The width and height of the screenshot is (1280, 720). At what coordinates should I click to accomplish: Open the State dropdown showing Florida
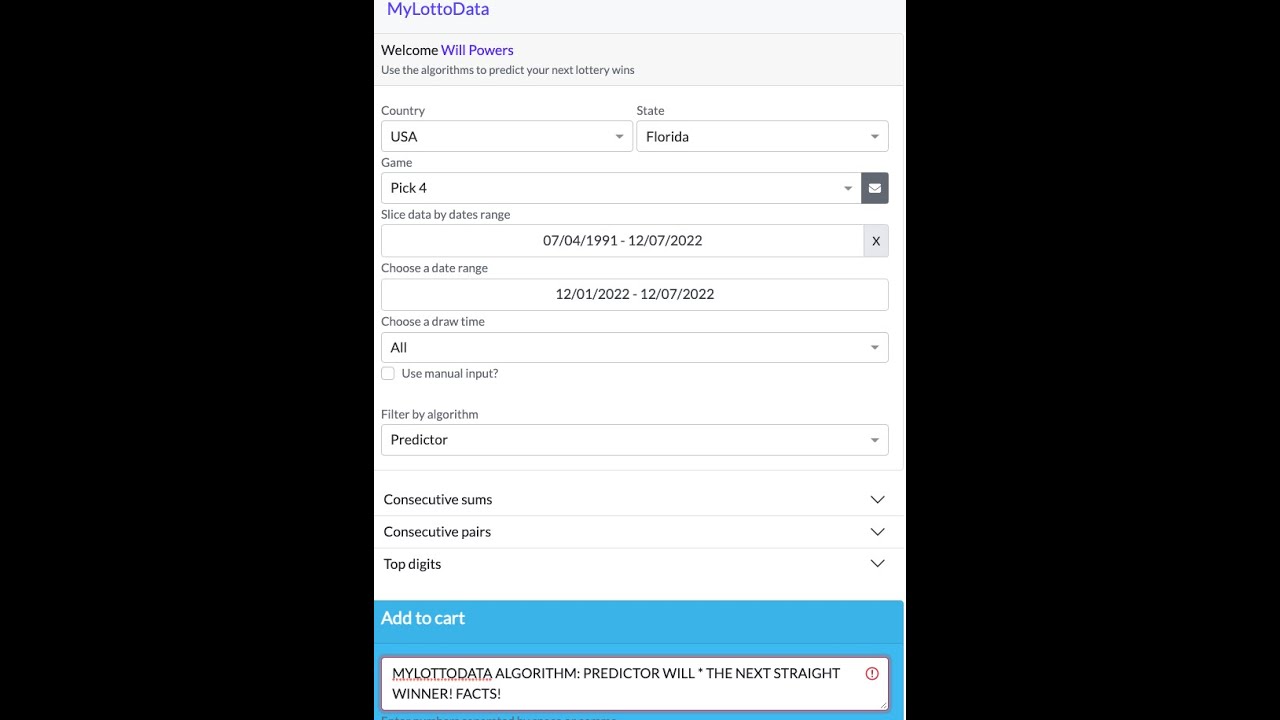pyautogui.click(x=762, y=136)
